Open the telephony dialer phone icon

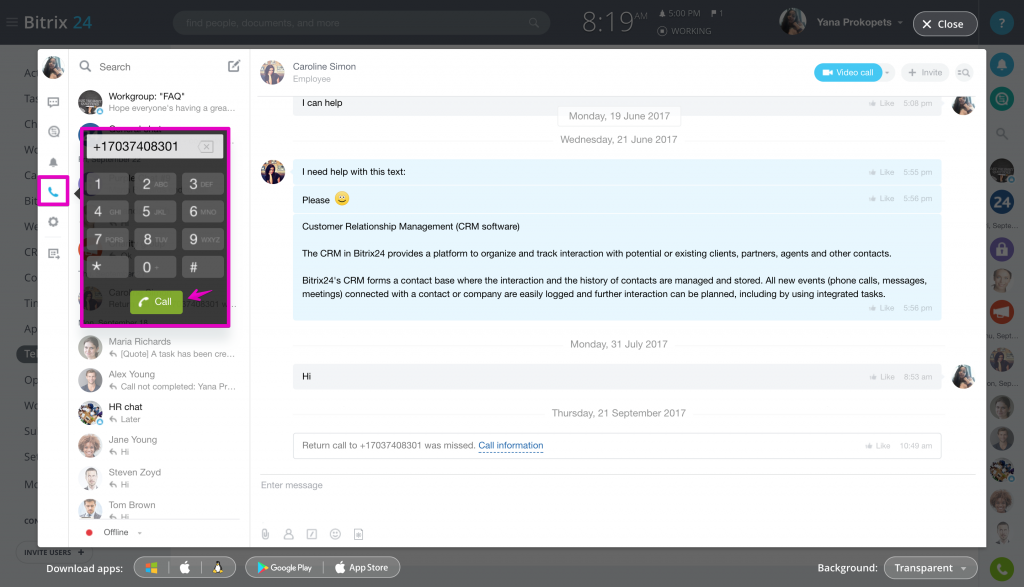[x=54, y=191]
